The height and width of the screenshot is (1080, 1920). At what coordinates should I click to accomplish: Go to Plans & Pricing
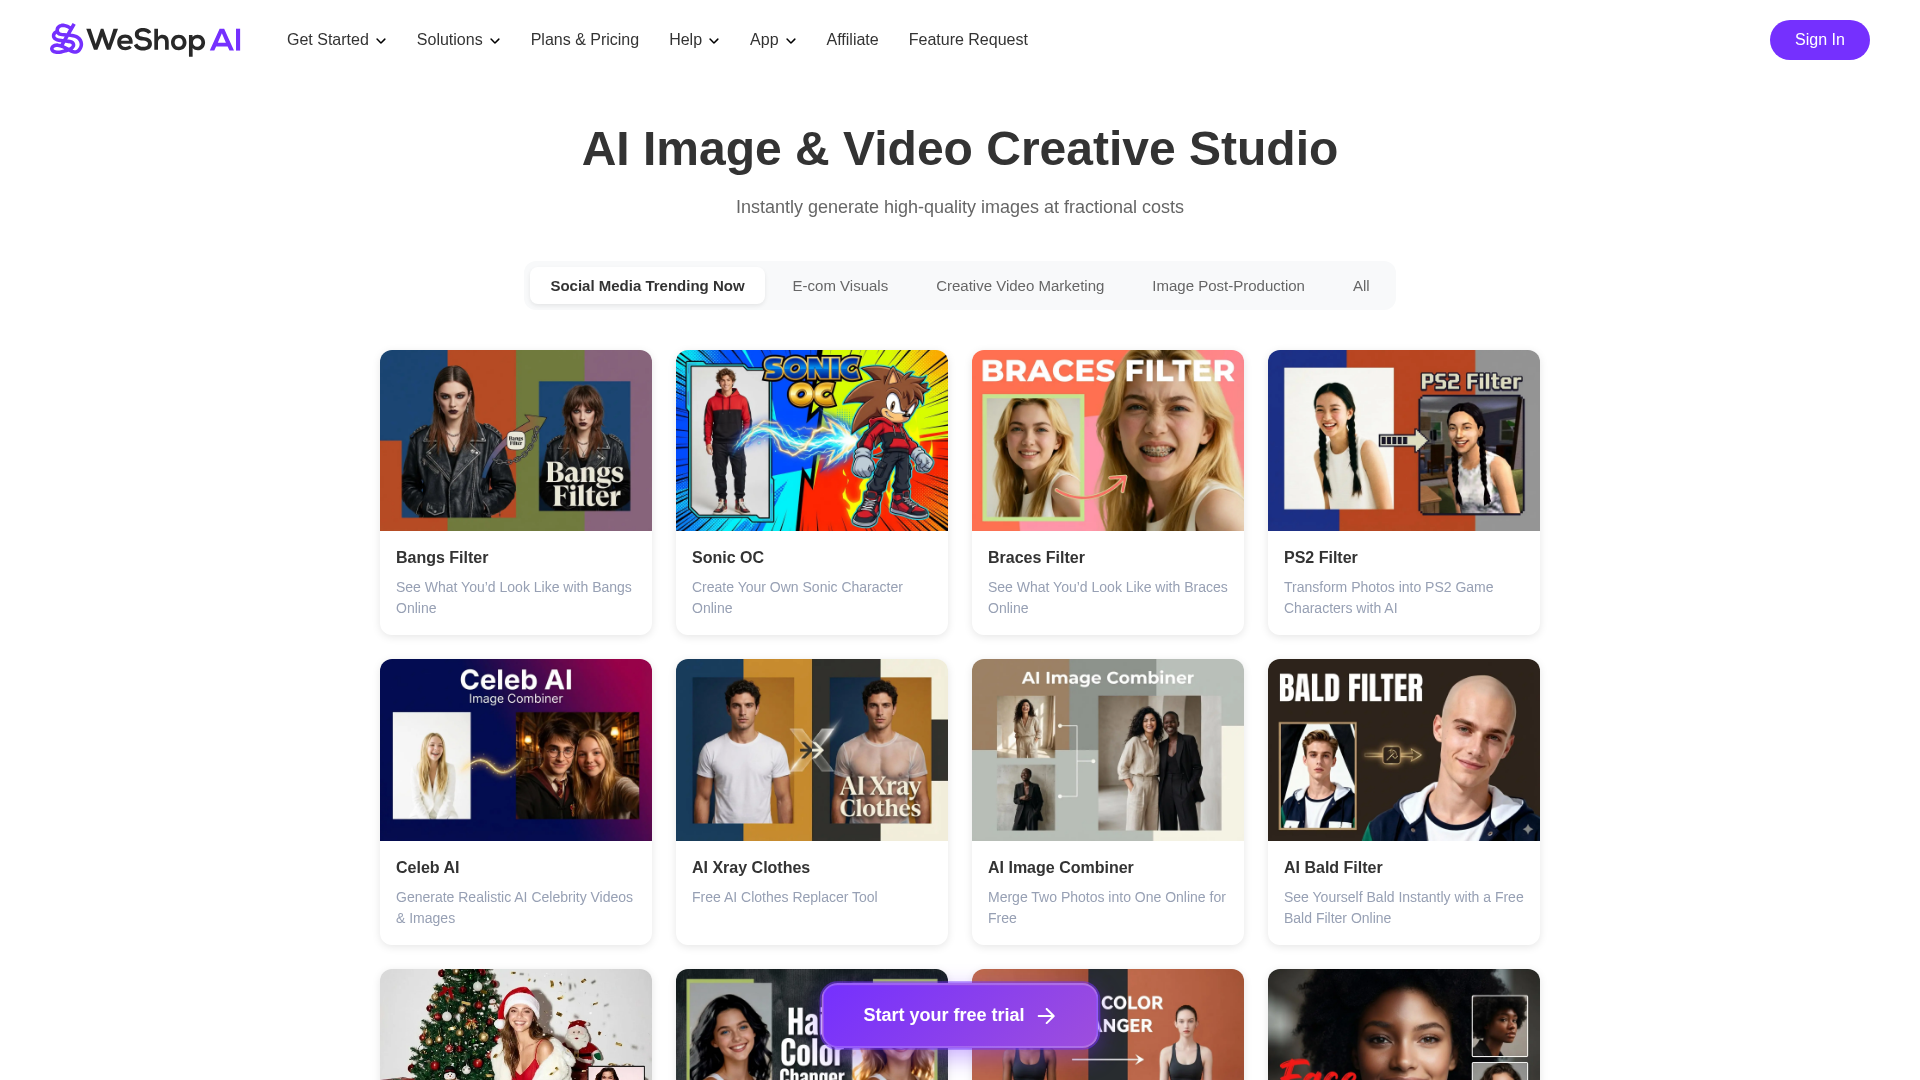(x=584, y=40)
